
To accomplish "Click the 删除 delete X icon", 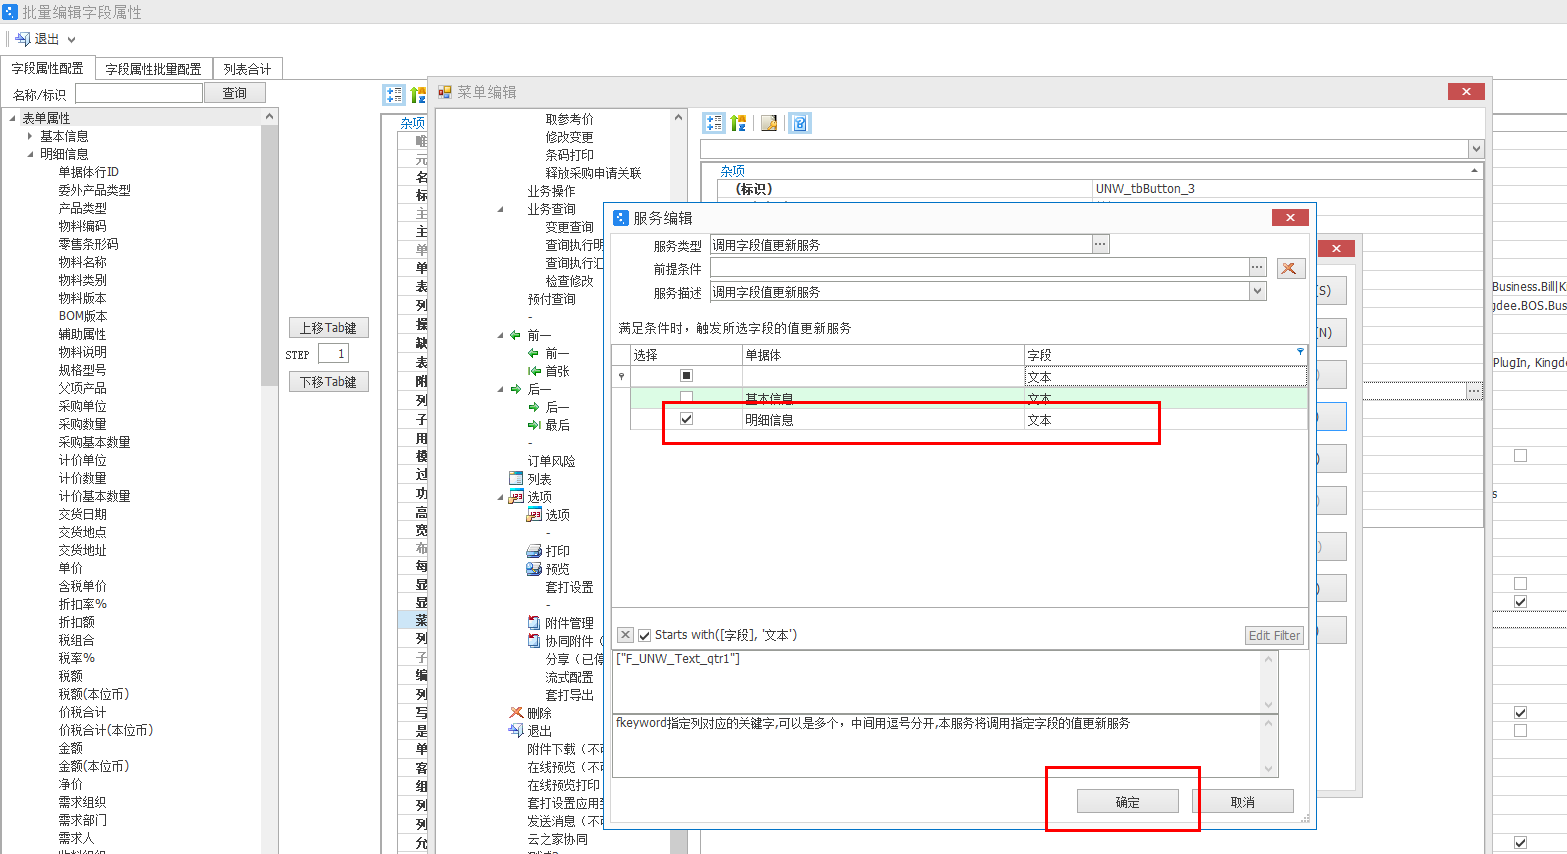I will click(516, 713).
